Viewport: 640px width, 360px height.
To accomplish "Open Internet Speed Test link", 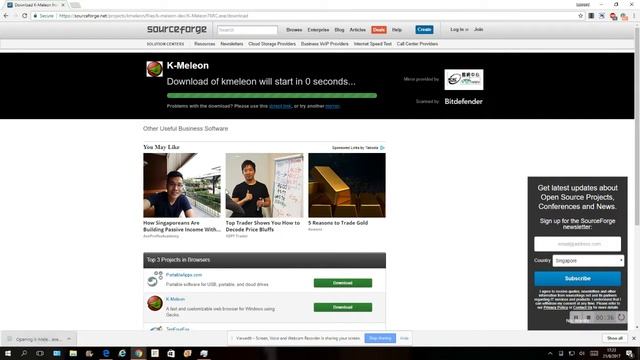I will tap(373, 44).
